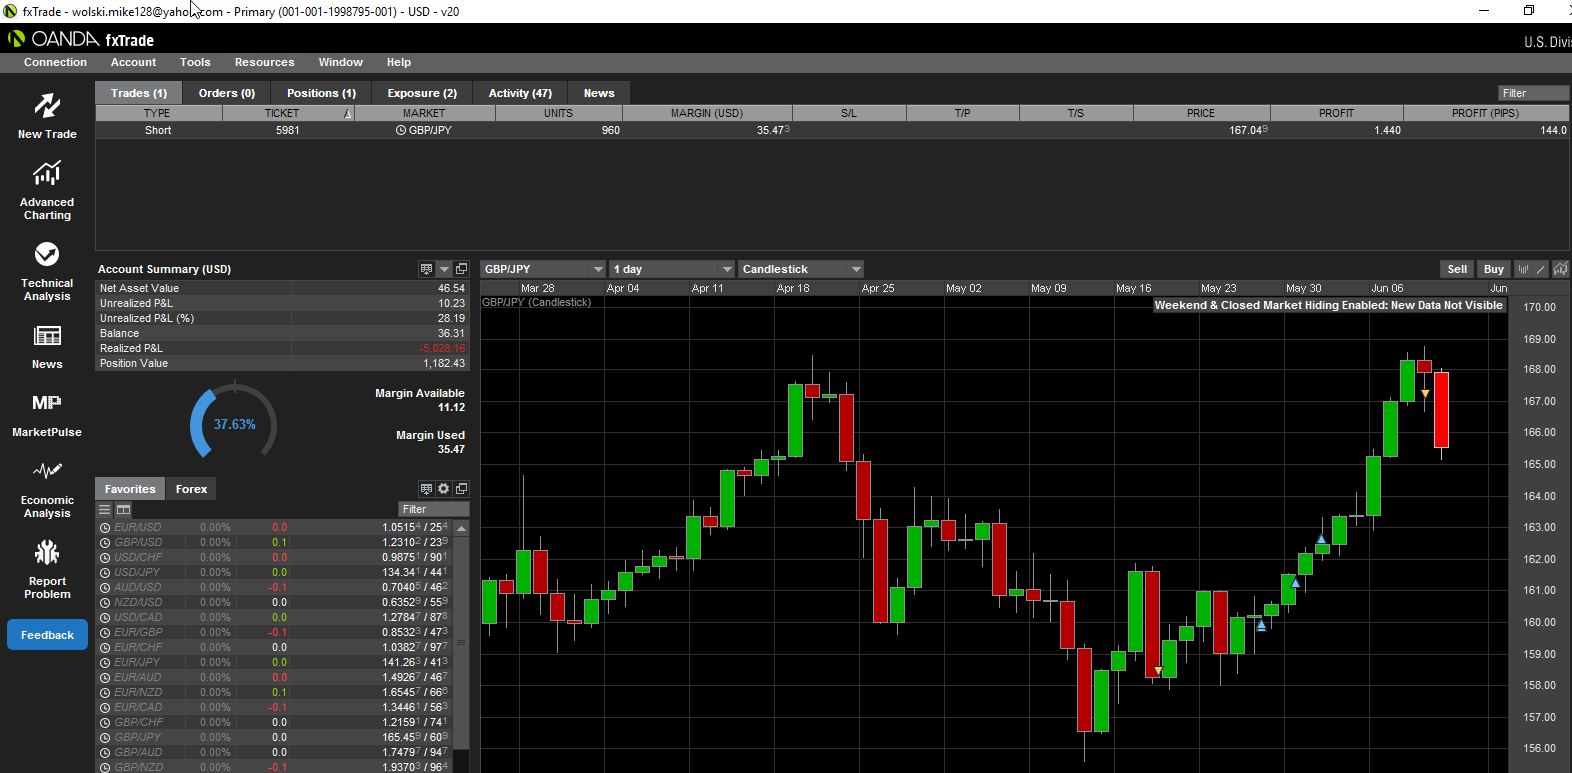Click the Buy button on chart
Screen dimensions: 1572x773
(x=1494, y=269)
